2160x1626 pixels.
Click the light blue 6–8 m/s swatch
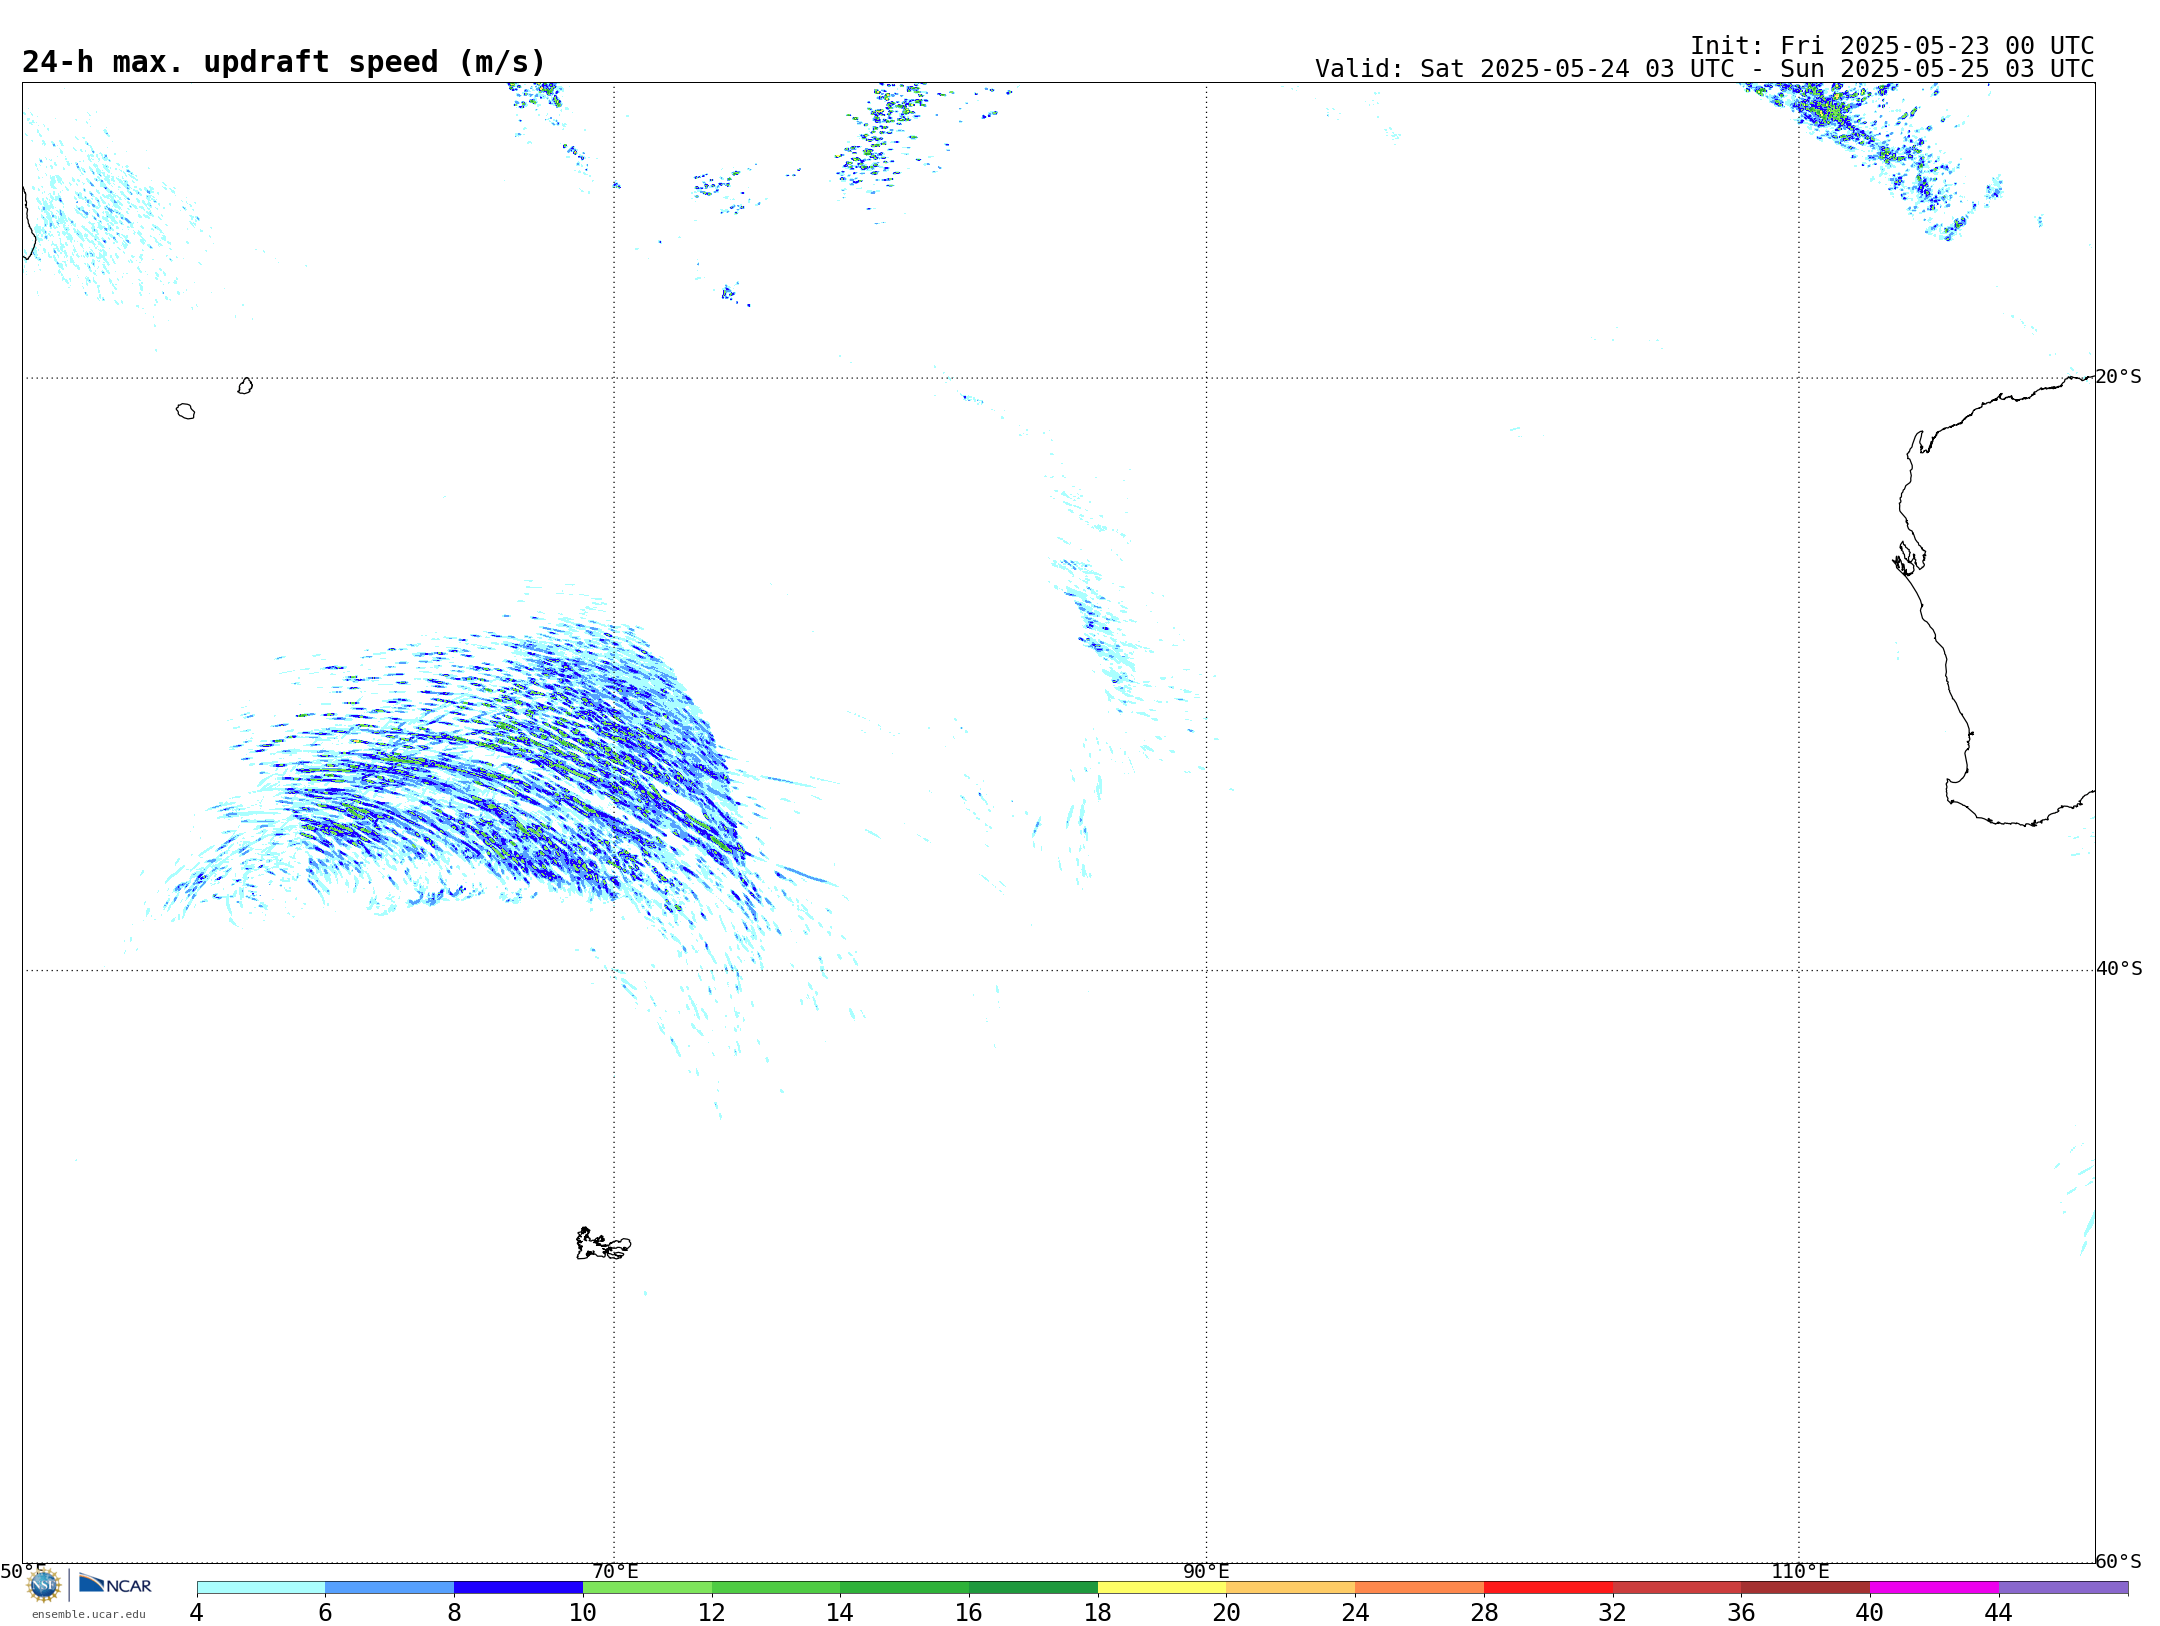pyautogui.click(x=390, y=1588)
